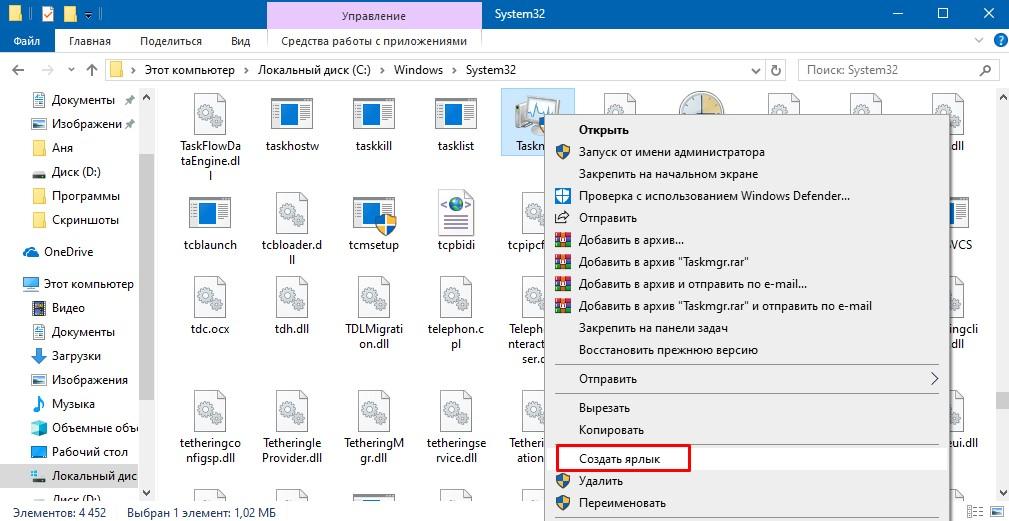Refresh the System32 folder view

[776, 70]
